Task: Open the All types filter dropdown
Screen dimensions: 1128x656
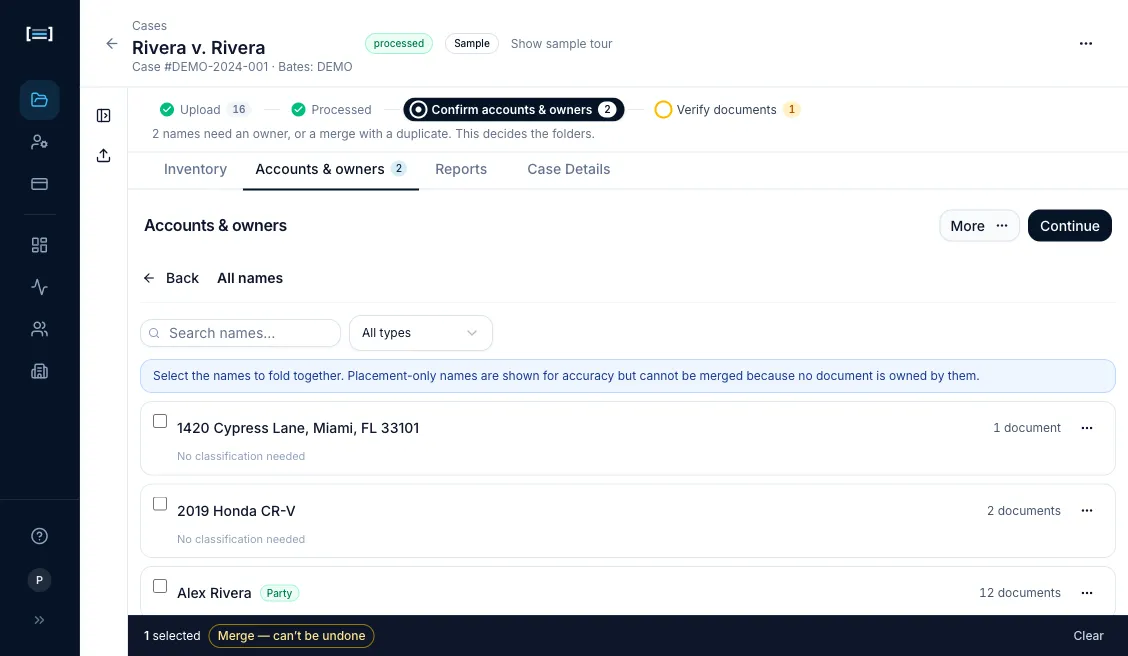Action: tap(421, 333)
